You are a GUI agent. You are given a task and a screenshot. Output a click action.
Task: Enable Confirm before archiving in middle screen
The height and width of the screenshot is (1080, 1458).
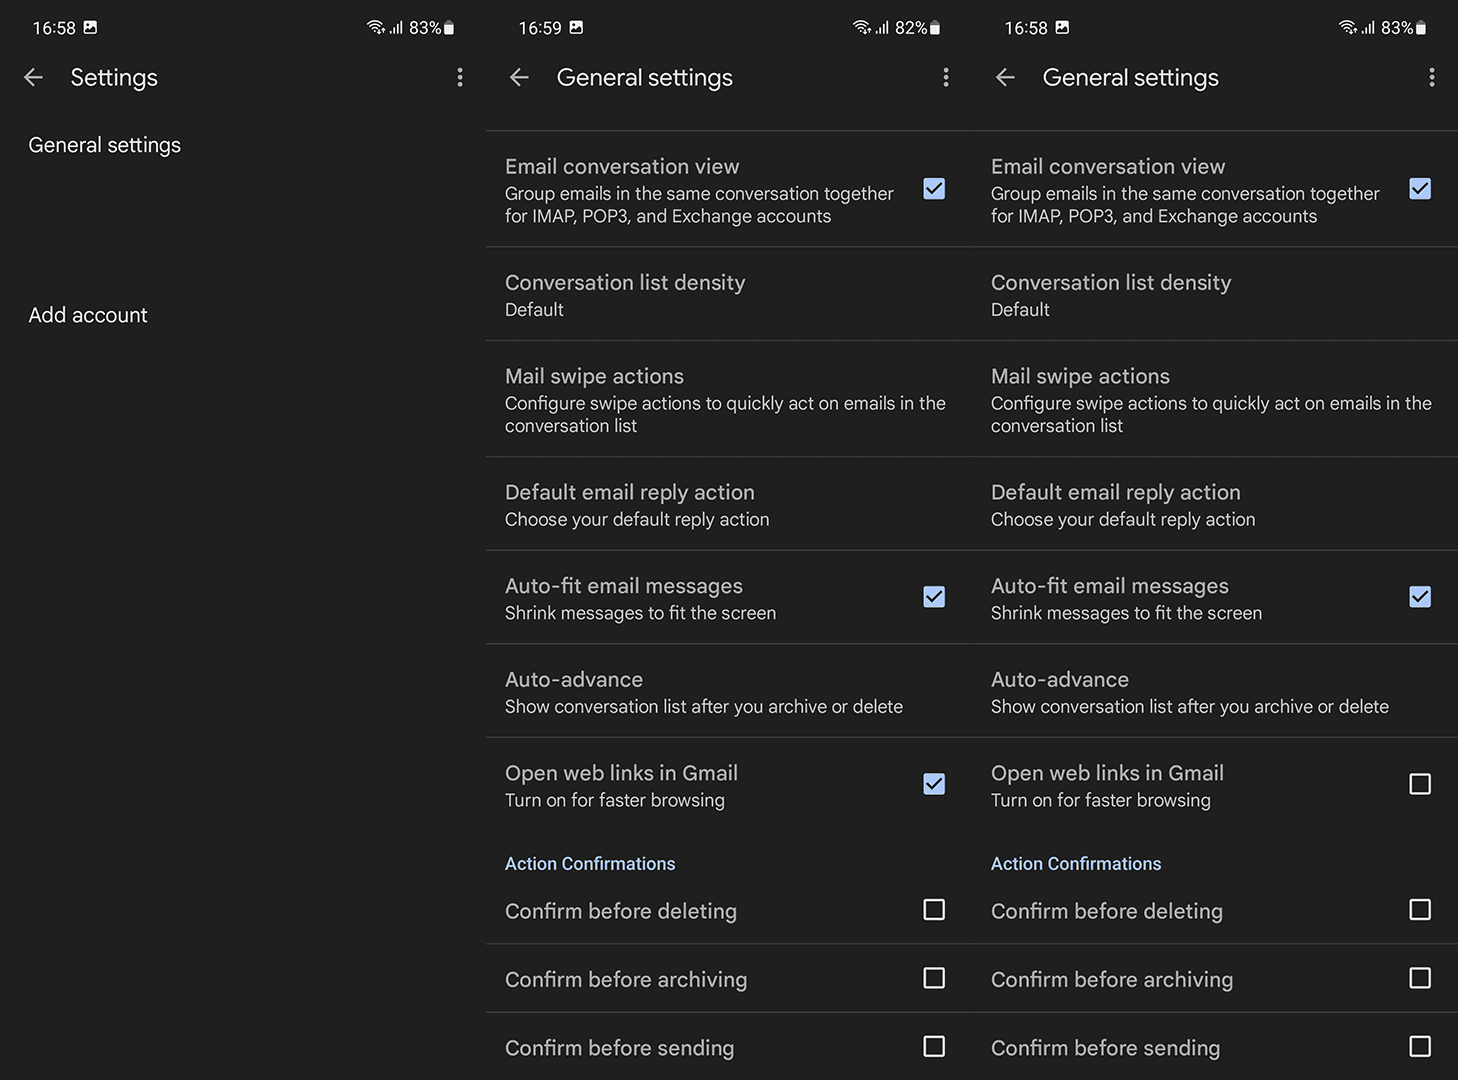[934, 977]
